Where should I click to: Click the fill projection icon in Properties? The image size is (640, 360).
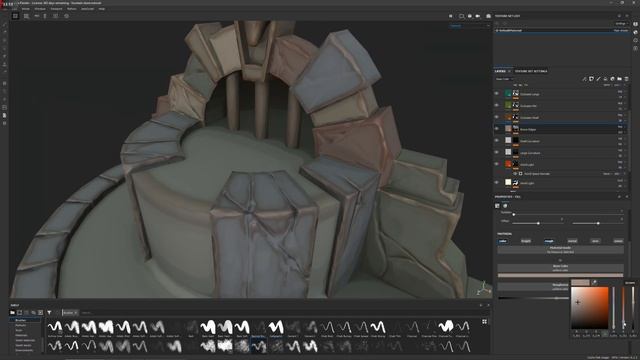[498, 206]
